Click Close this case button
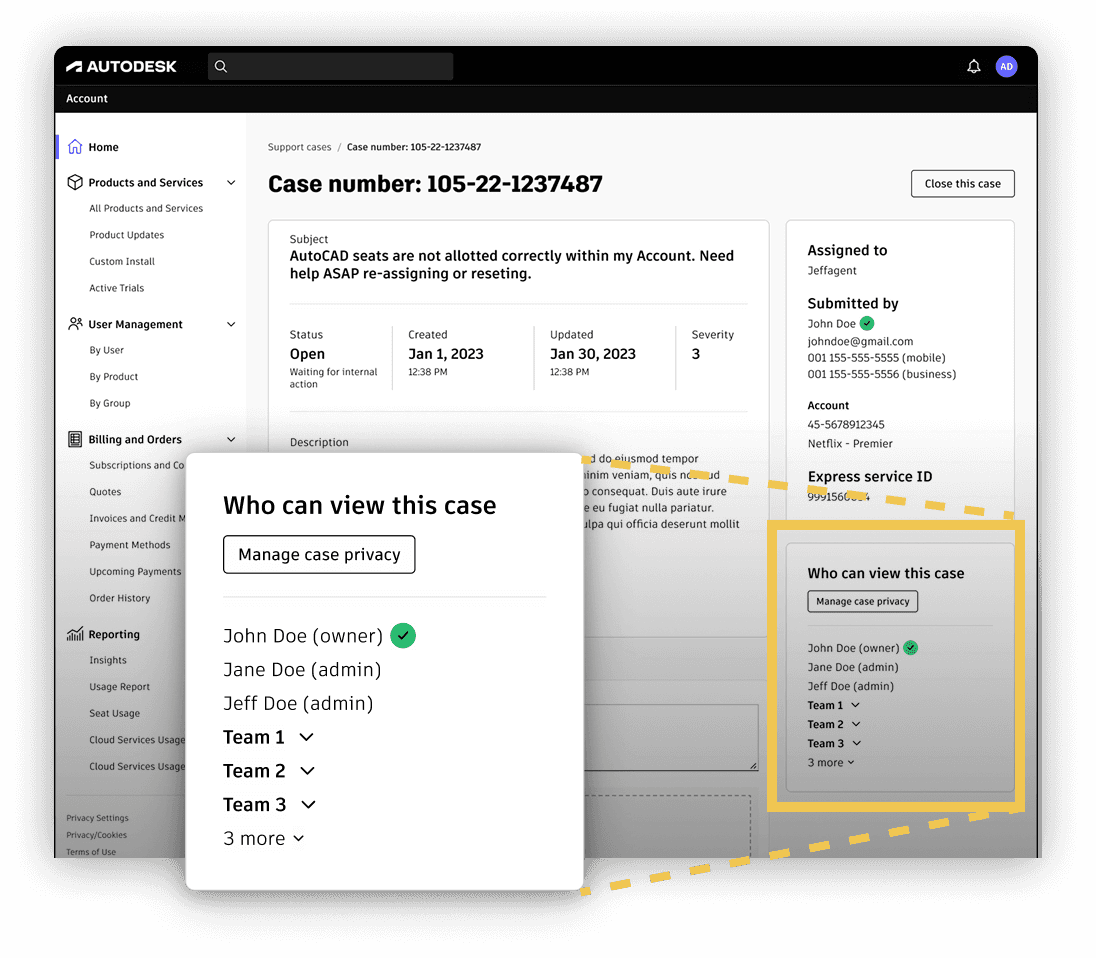This screenshot has height=958, width=1096. [962, 184]
